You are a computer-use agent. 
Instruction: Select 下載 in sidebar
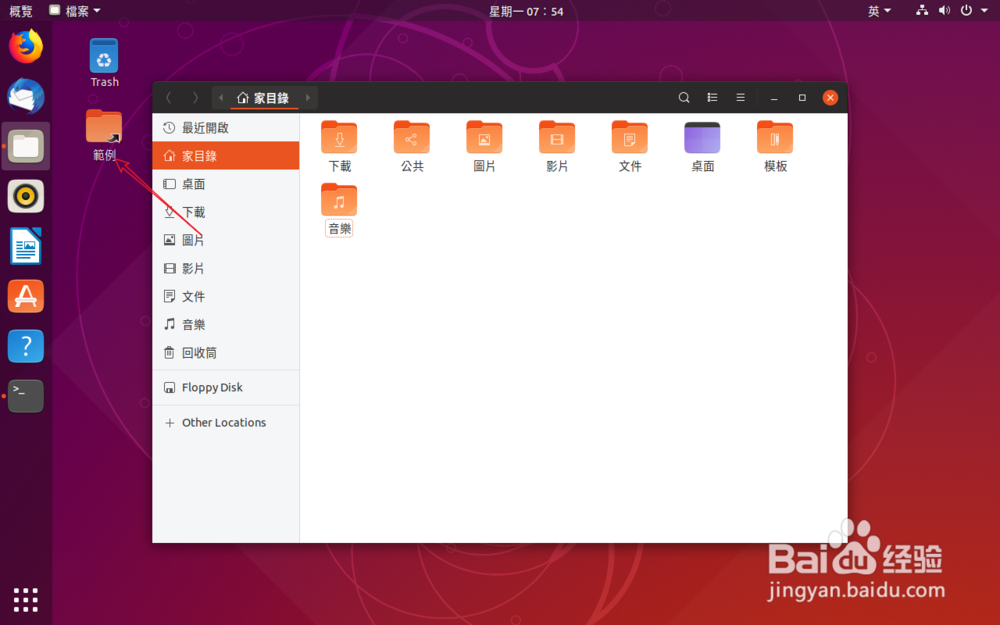(x=226, y=212)
